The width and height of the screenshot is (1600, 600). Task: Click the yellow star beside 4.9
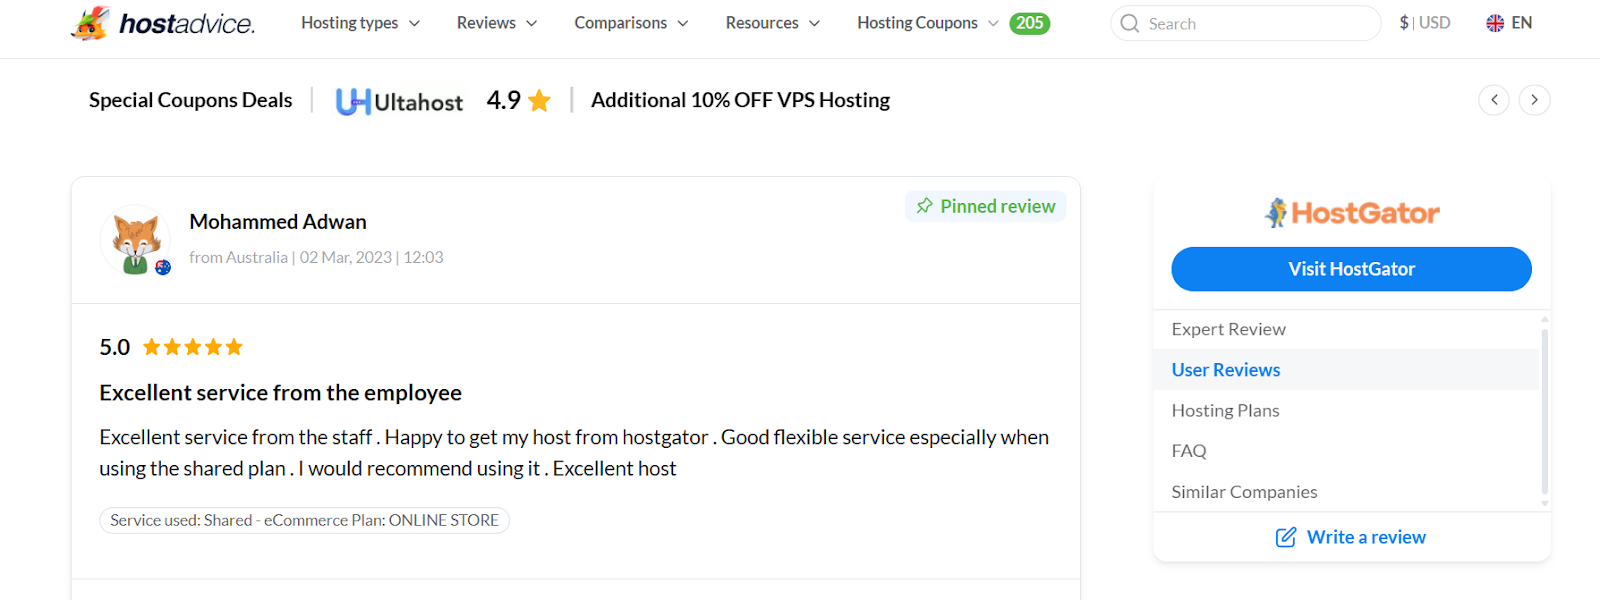539,100
